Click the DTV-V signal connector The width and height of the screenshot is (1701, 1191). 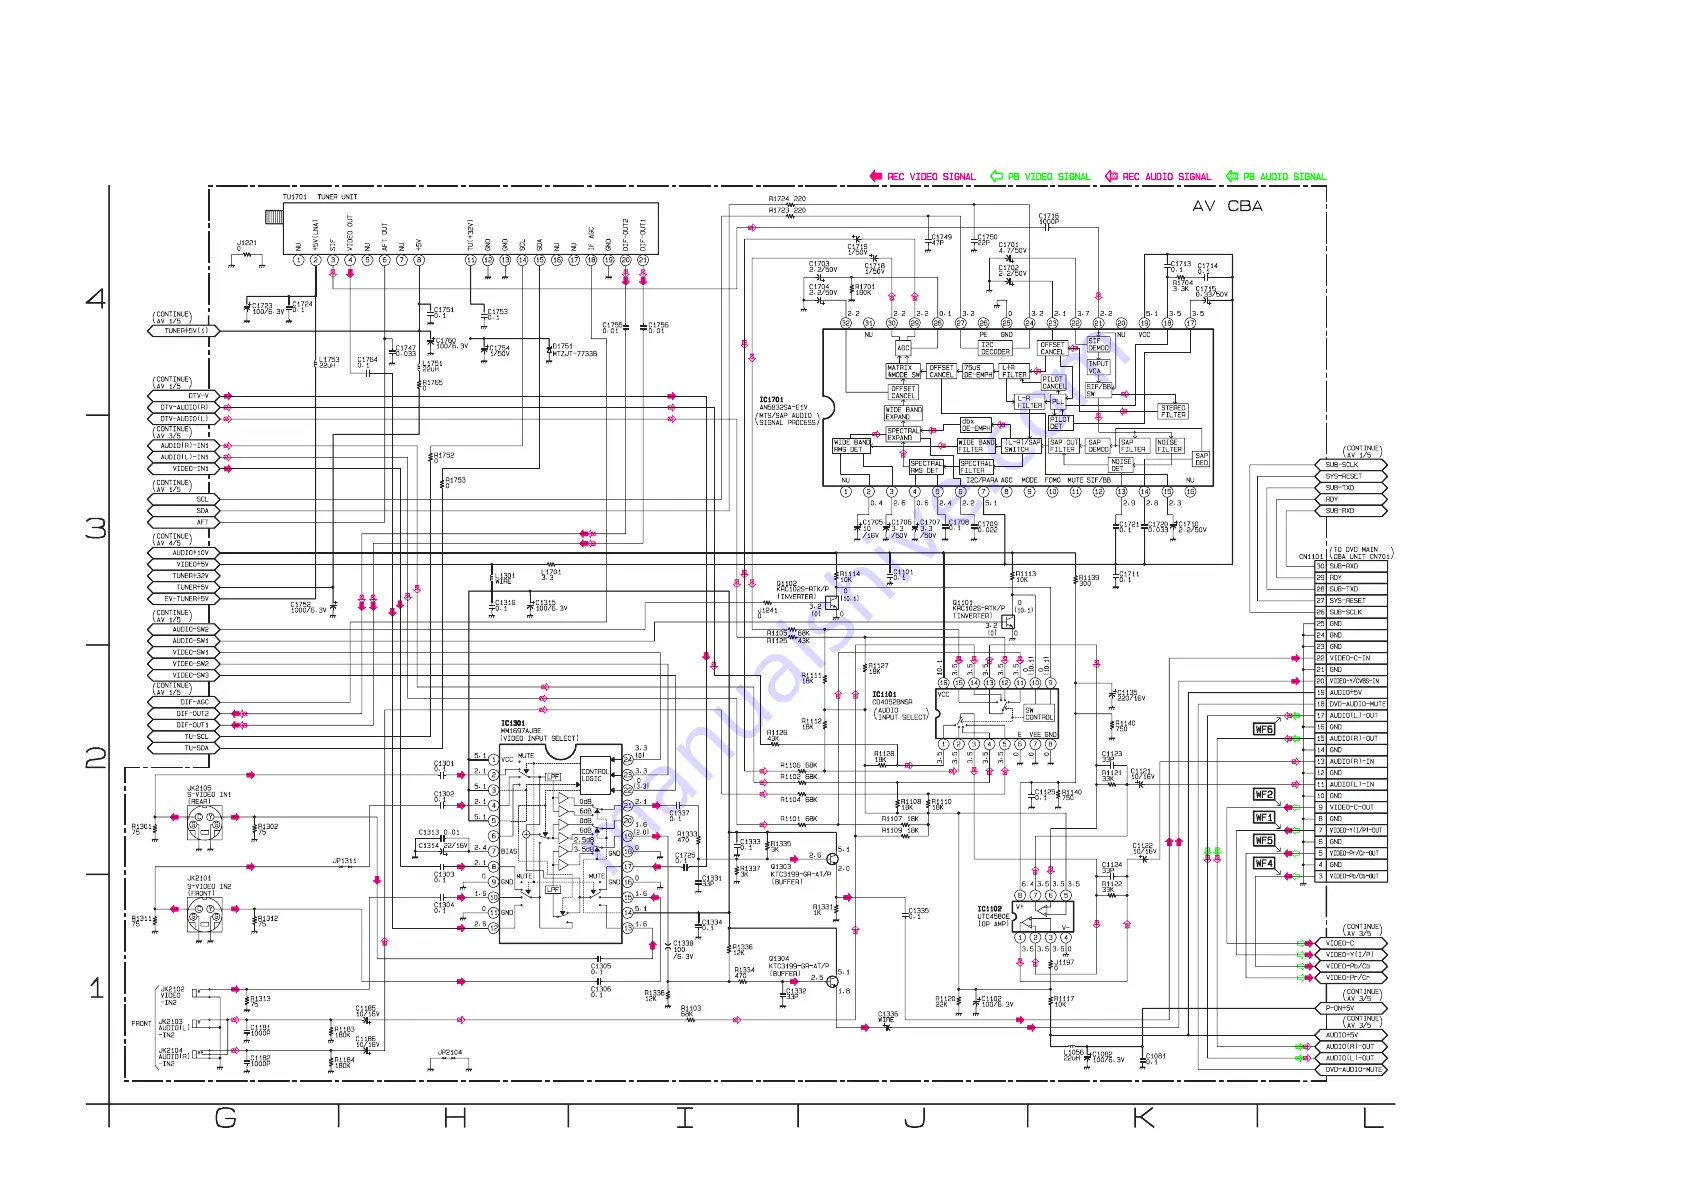pyautogui.click(x=185, y=396)
